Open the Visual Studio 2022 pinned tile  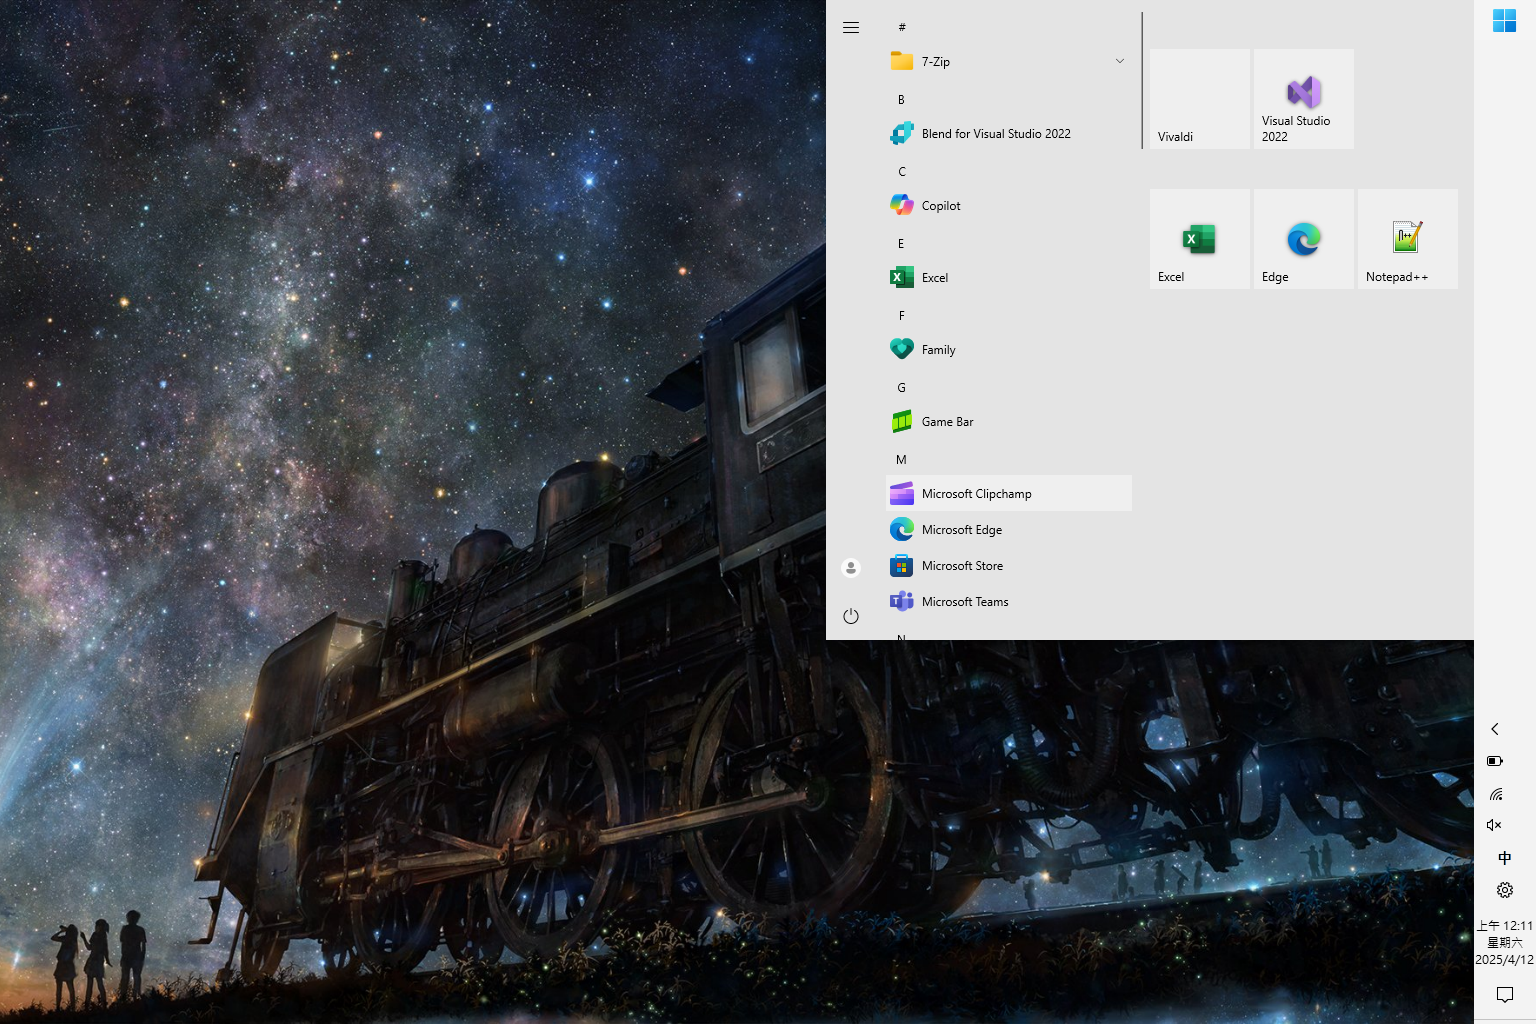pyautogui.click(x=1303, y=99)
